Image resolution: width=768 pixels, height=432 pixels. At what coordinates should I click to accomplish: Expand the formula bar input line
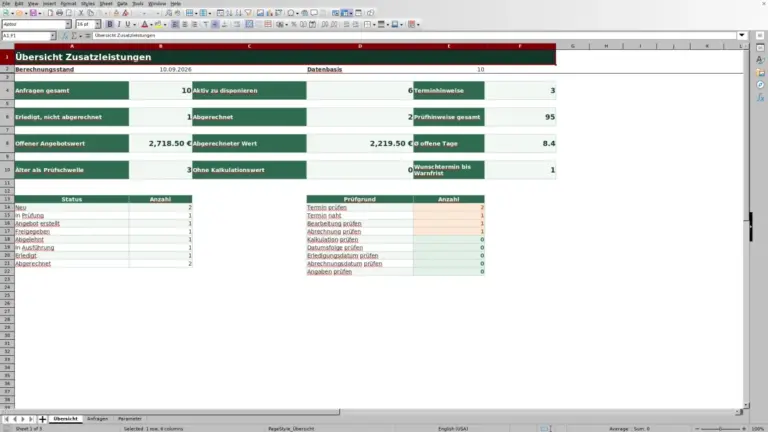coord(742,35)
